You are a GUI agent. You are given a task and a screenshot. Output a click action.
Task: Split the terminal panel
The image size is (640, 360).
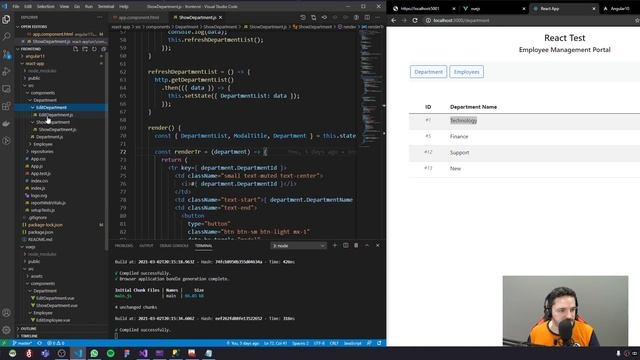[345, 245]
